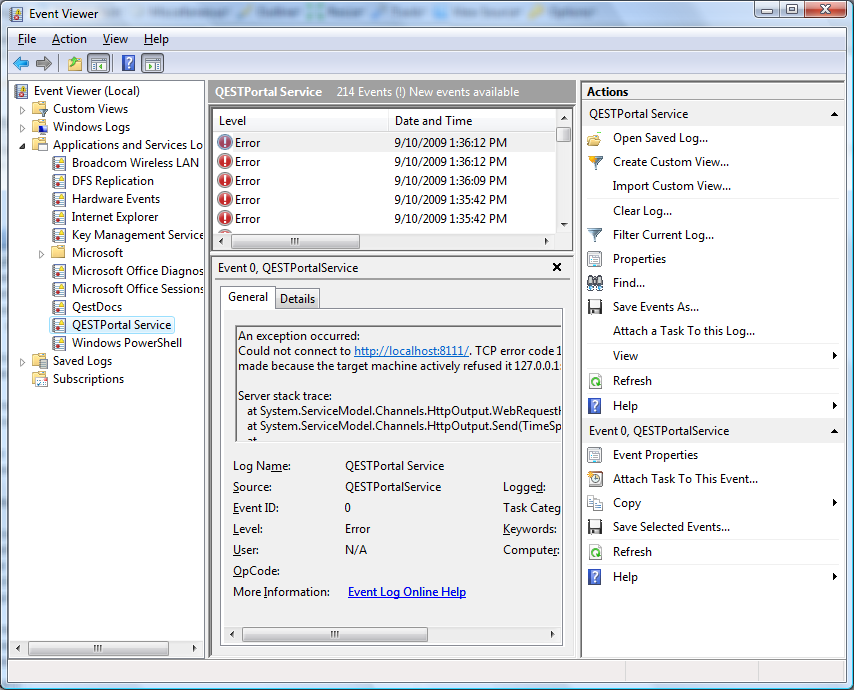Click the Find binoculars icon

click(x=596, y=283)
